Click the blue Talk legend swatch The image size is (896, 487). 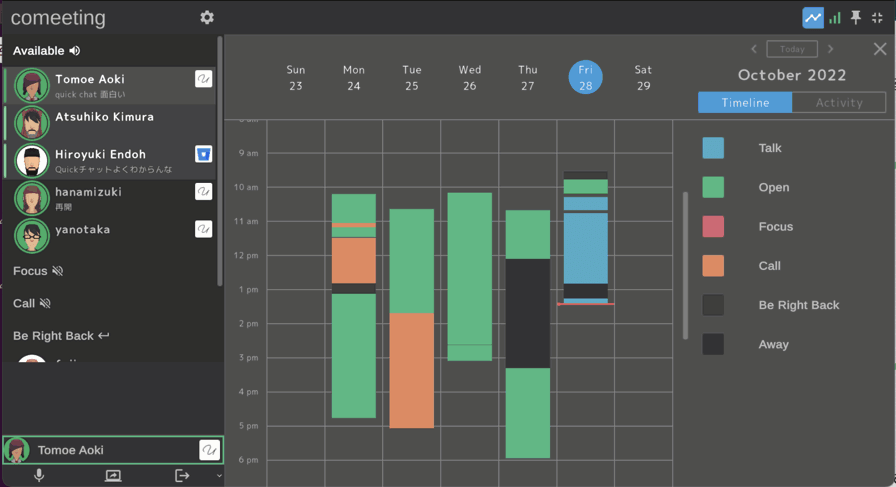coord(713,148)
